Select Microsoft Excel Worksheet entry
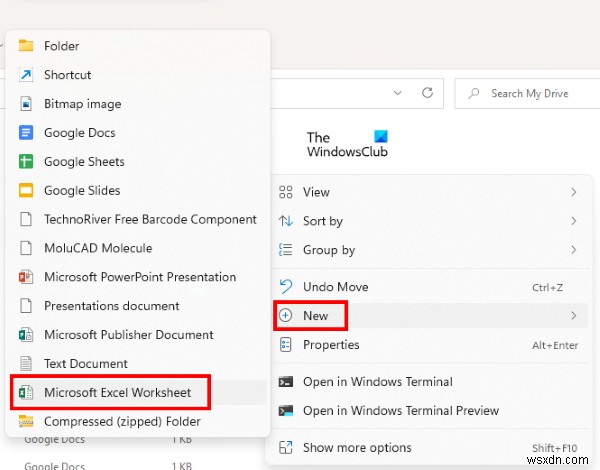600x470 pixels. [138, 393]
